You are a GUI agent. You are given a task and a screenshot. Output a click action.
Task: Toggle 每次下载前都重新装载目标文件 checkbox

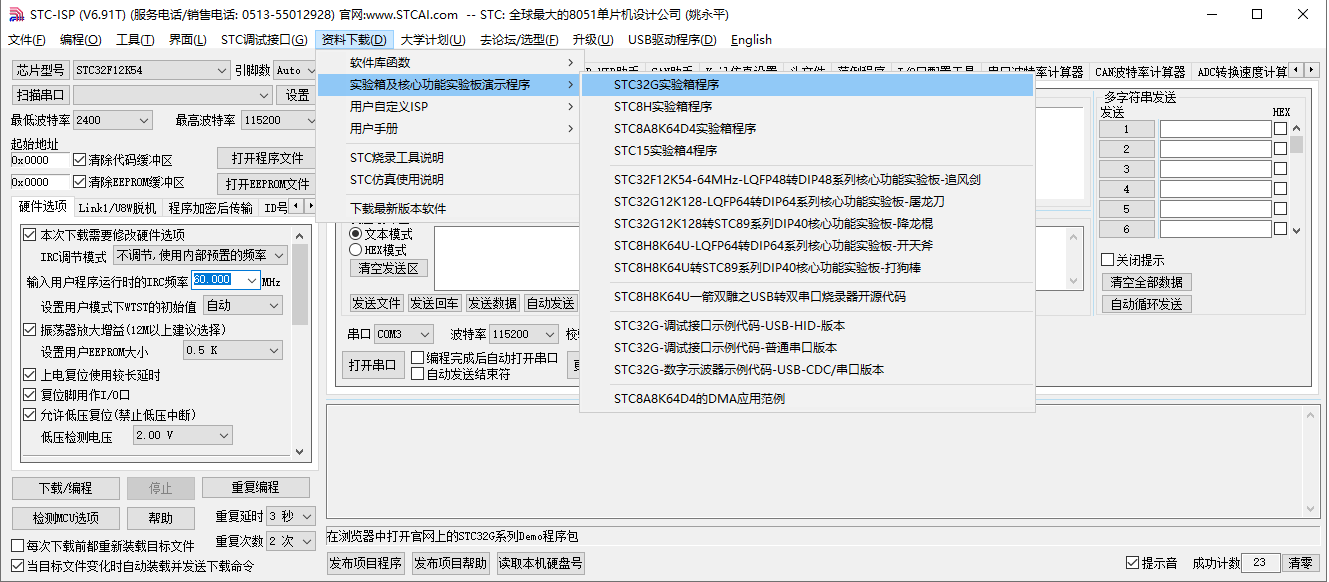pyautogui.click(x=17, y=546)
